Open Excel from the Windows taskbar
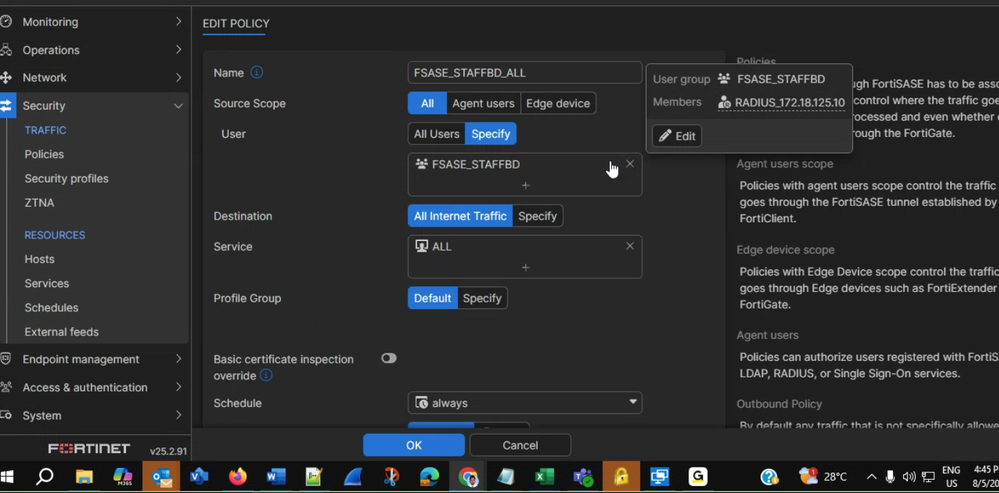 tap(544, 477)
